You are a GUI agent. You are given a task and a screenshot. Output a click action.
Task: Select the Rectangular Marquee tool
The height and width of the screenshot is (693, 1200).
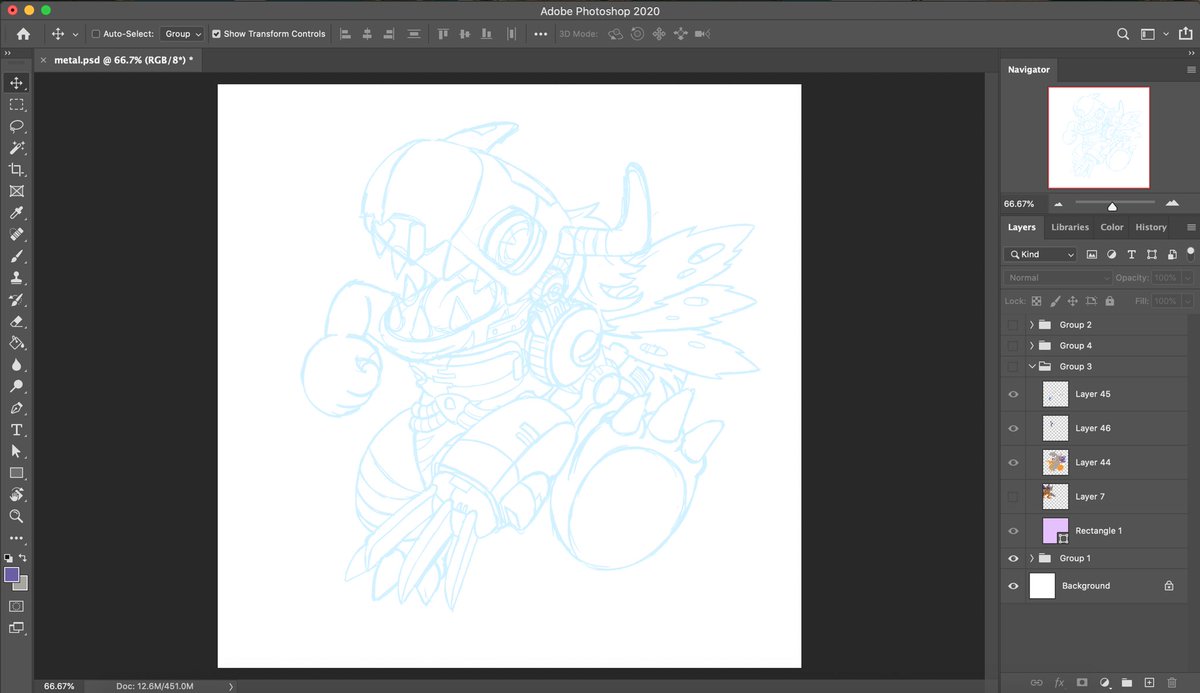click(16, 105)
